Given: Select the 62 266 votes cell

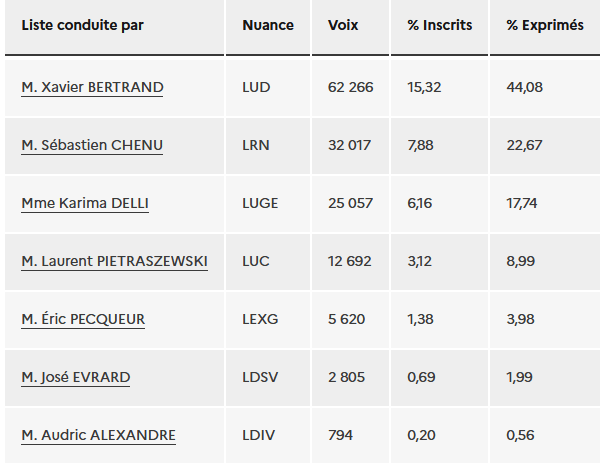Looking at the screenshot, I should point(350,87).
